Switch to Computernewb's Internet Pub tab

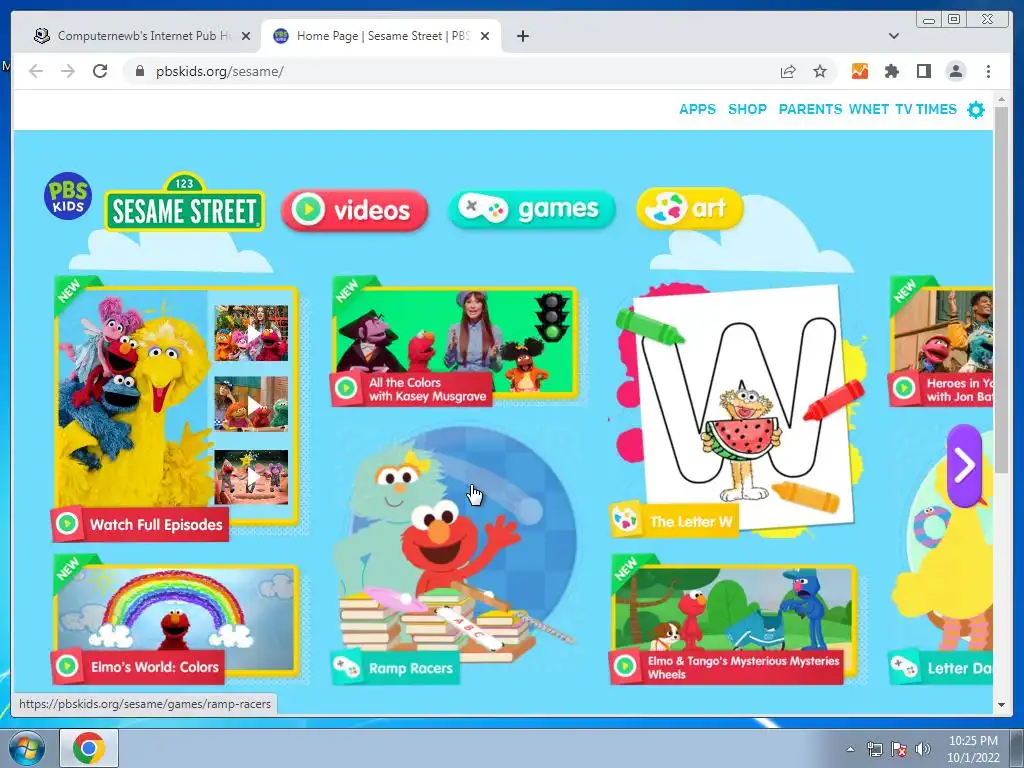tap(136, 36)
